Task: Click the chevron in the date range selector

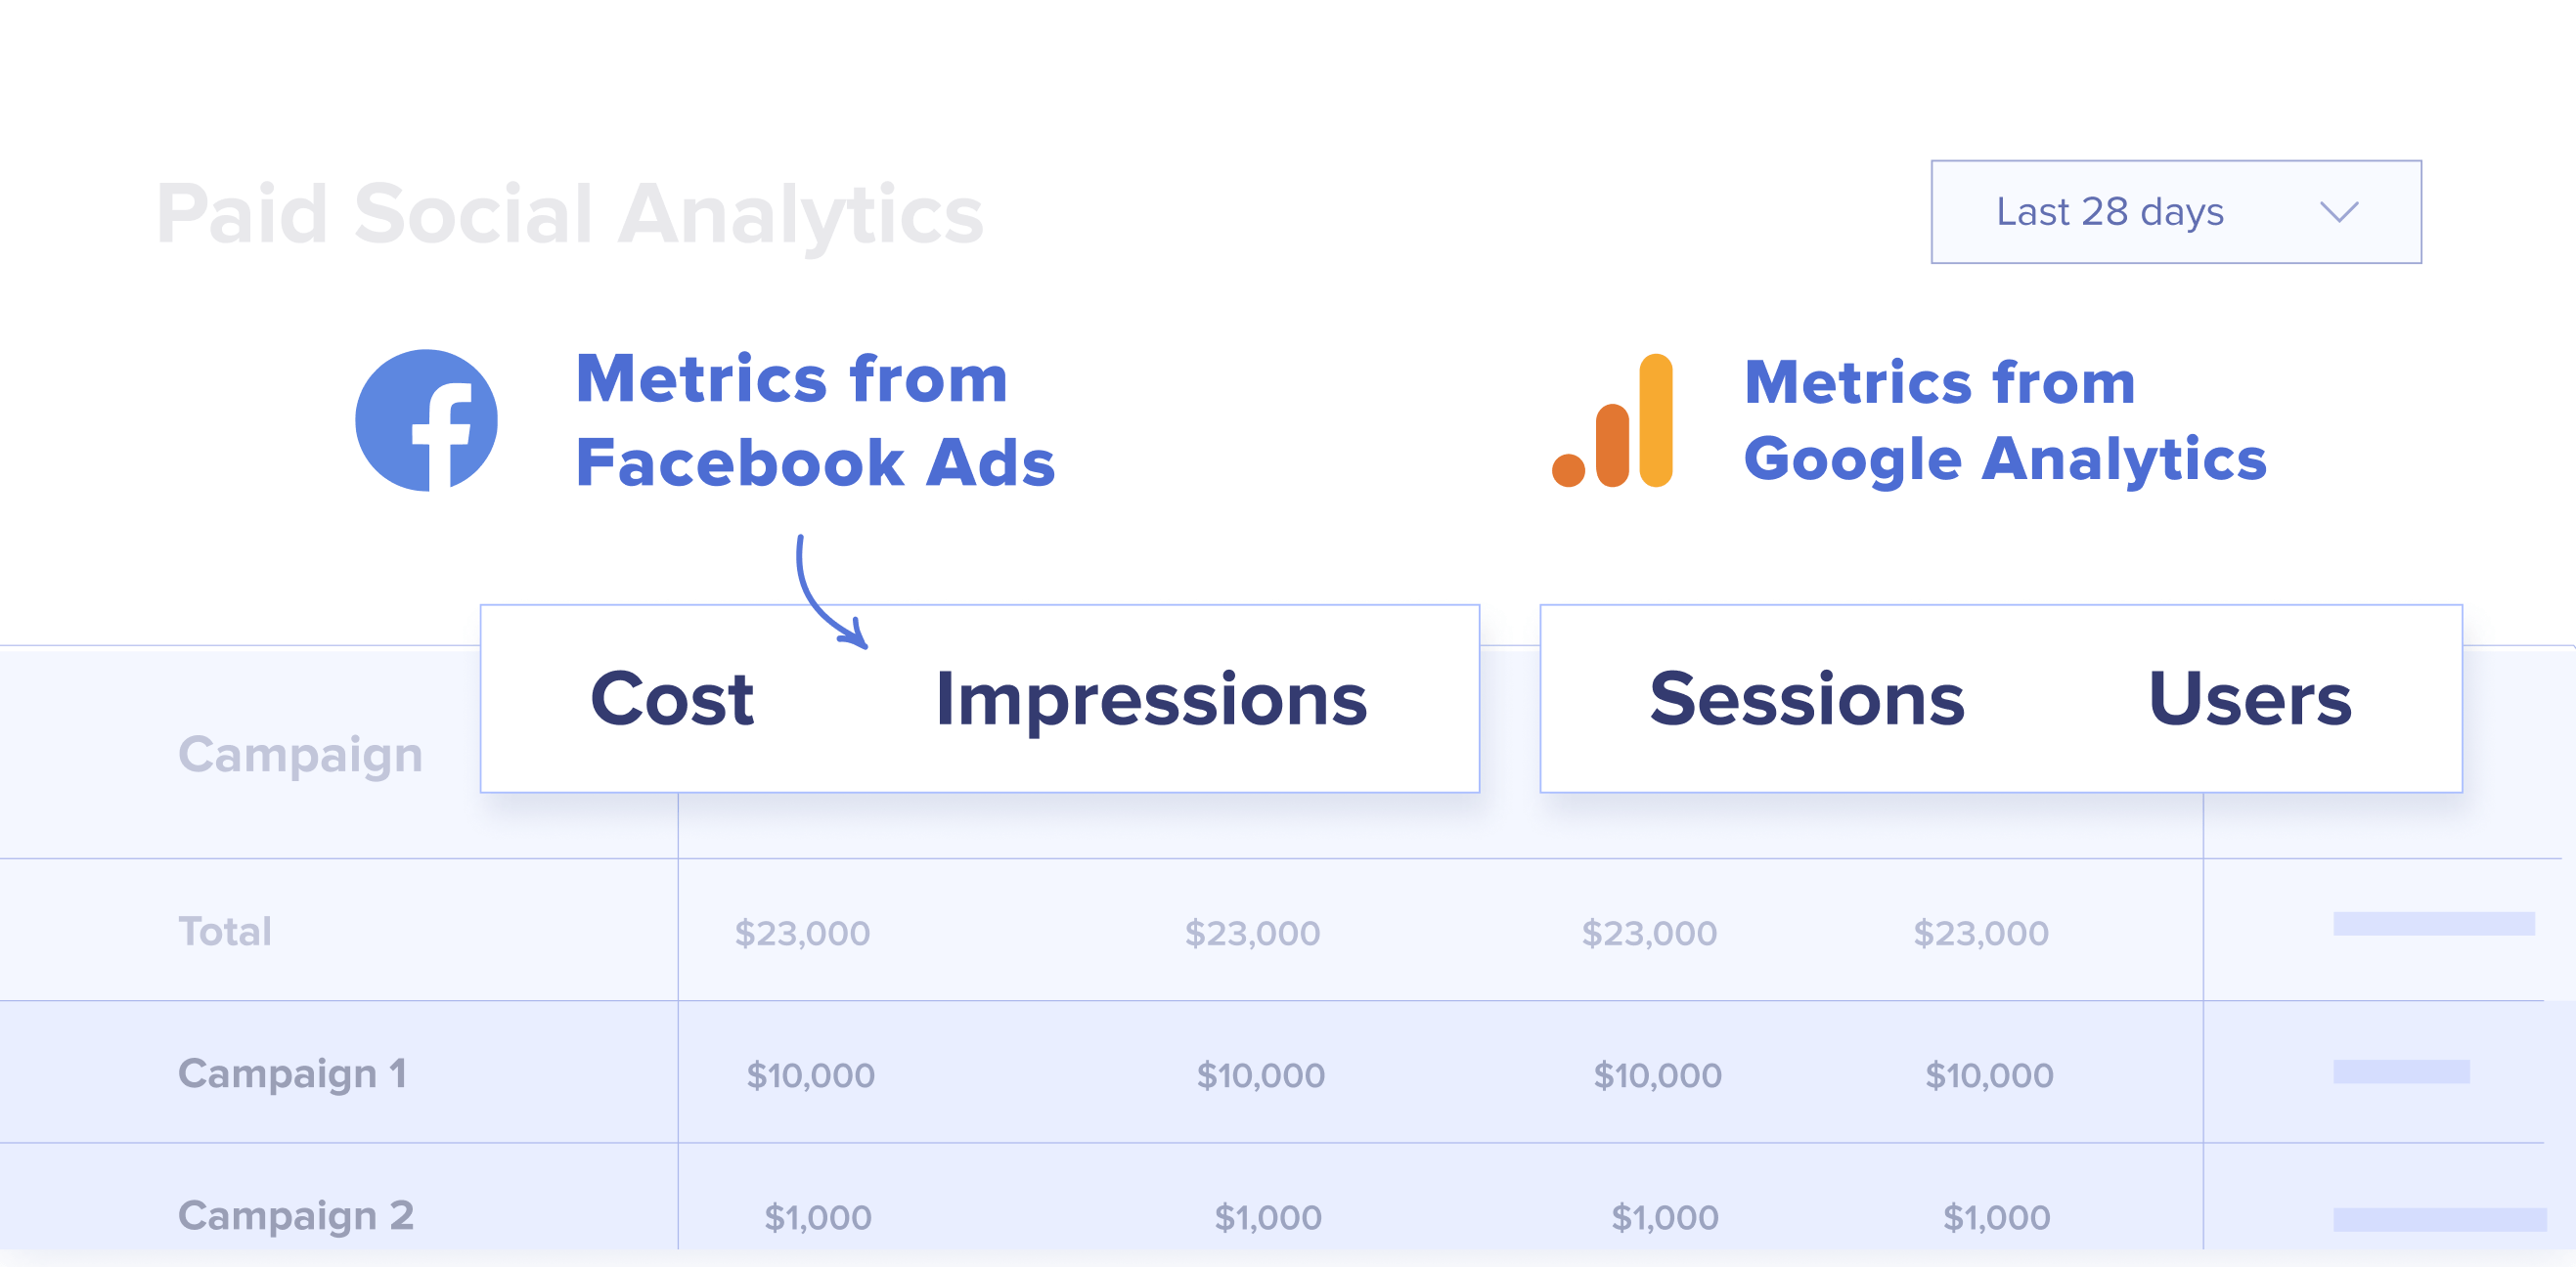Action: pyautogui.click(x=2339, y=212)
